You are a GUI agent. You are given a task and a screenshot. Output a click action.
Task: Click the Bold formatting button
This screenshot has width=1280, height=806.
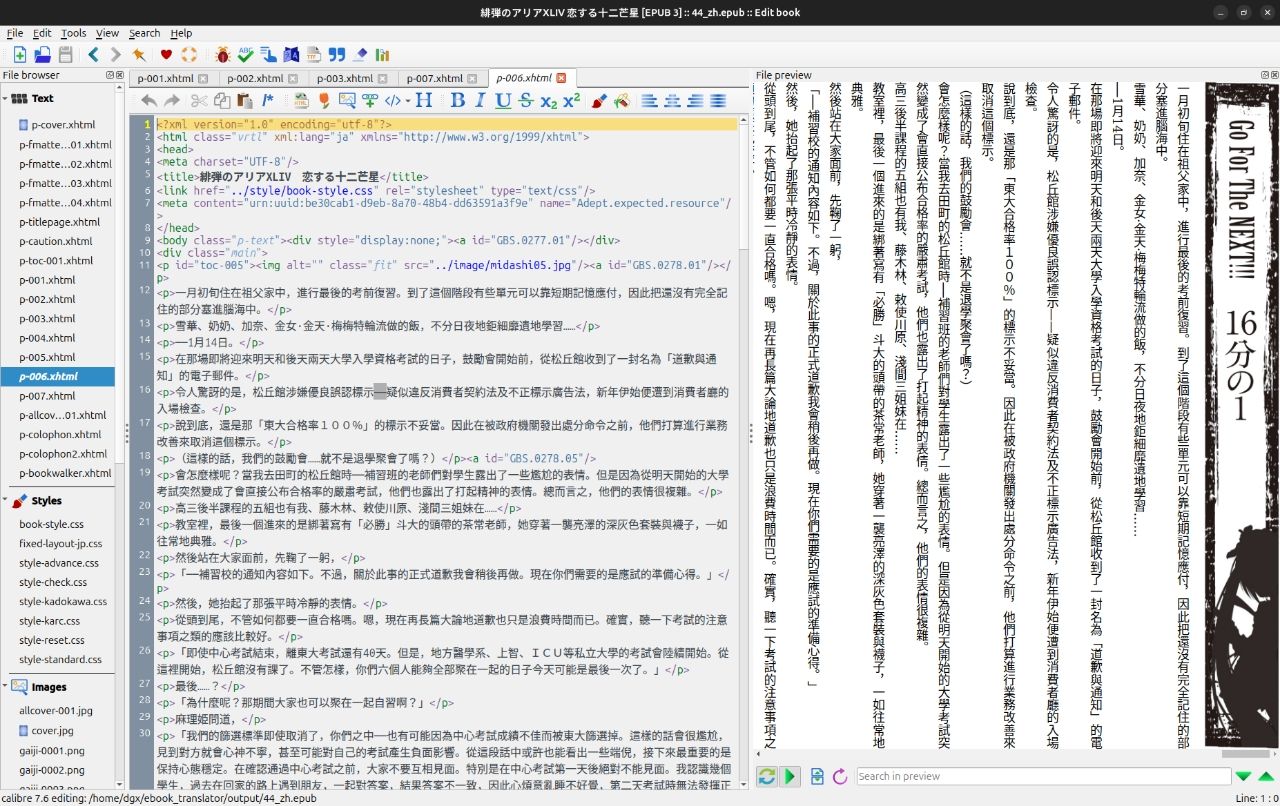[x=457, y=100]
